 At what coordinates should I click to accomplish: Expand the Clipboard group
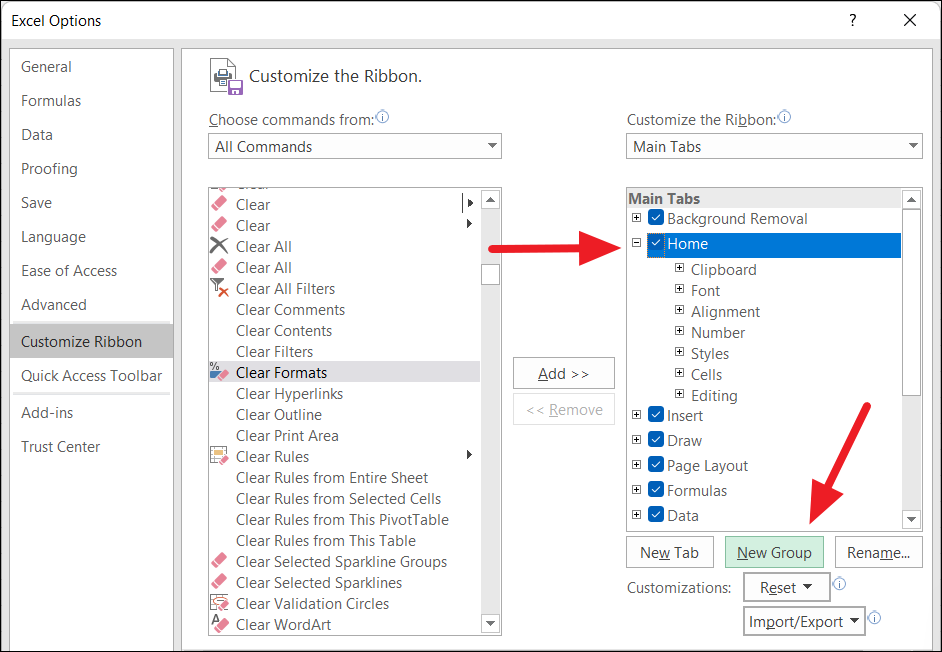(x=679, y=268)
